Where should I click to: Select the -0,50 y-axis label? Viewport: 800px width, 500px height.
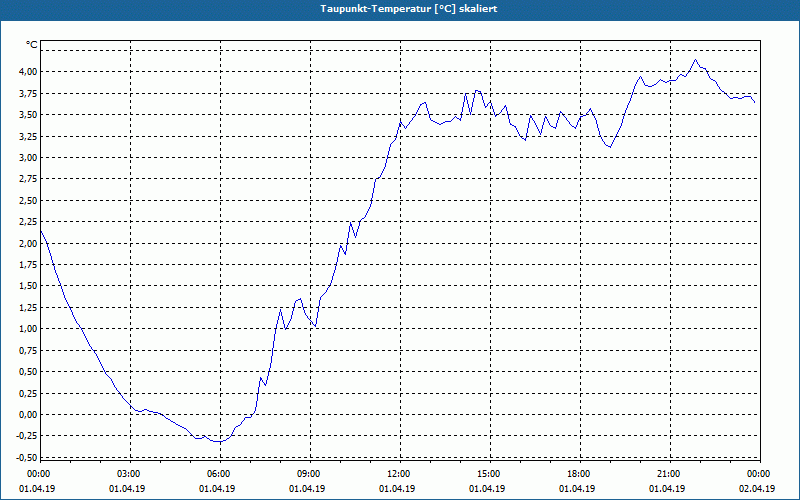27,458
